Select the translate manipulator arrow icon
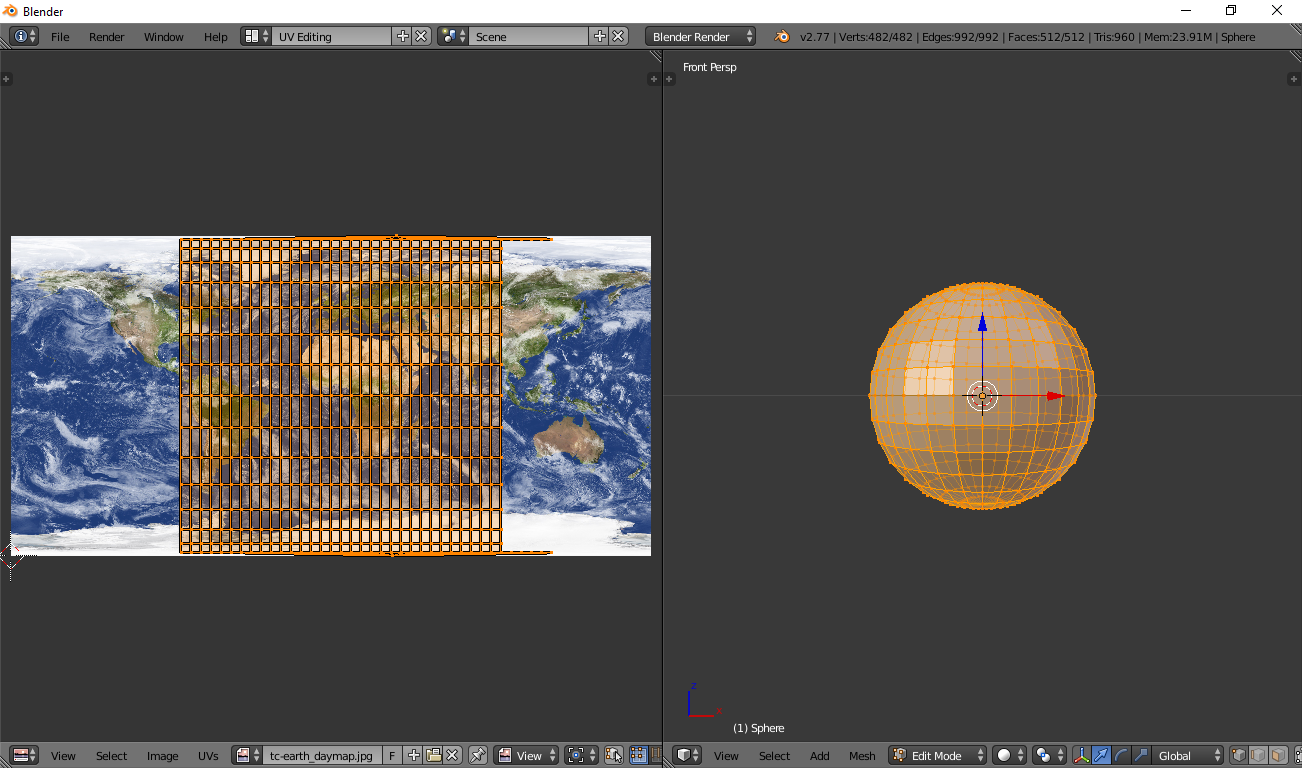The height and width of the screenshot is (768, 1302). [x=1101, y=756]
